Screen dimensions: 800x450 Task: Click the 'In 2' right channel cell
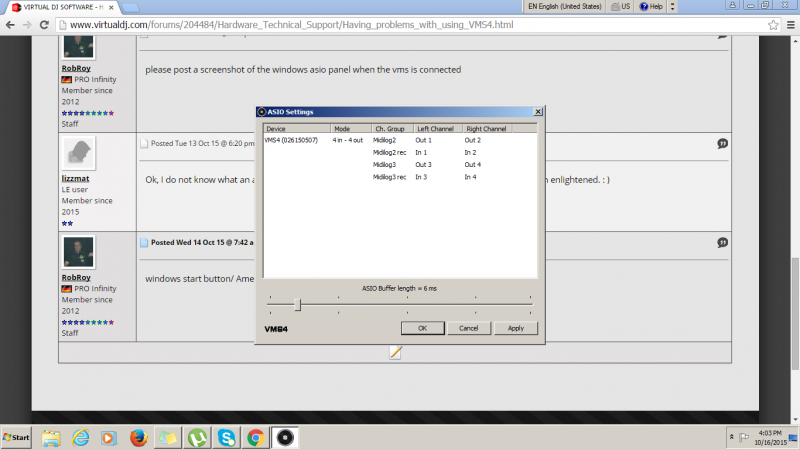470,153
